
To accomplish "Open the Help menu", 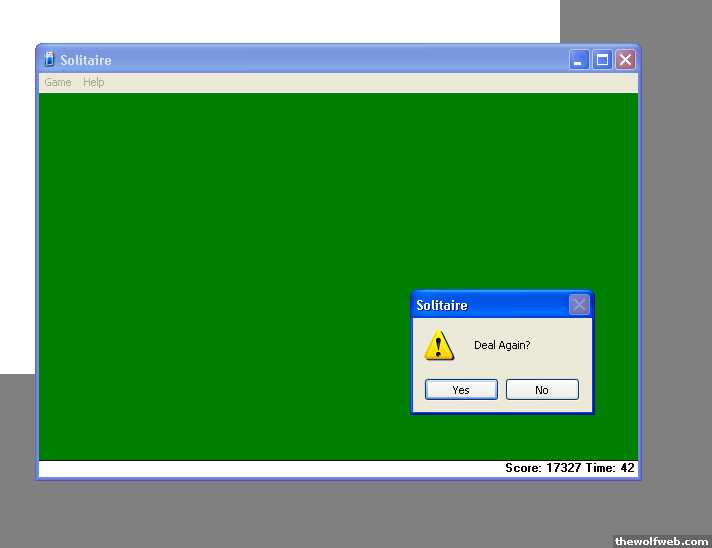I will point(94,82).
